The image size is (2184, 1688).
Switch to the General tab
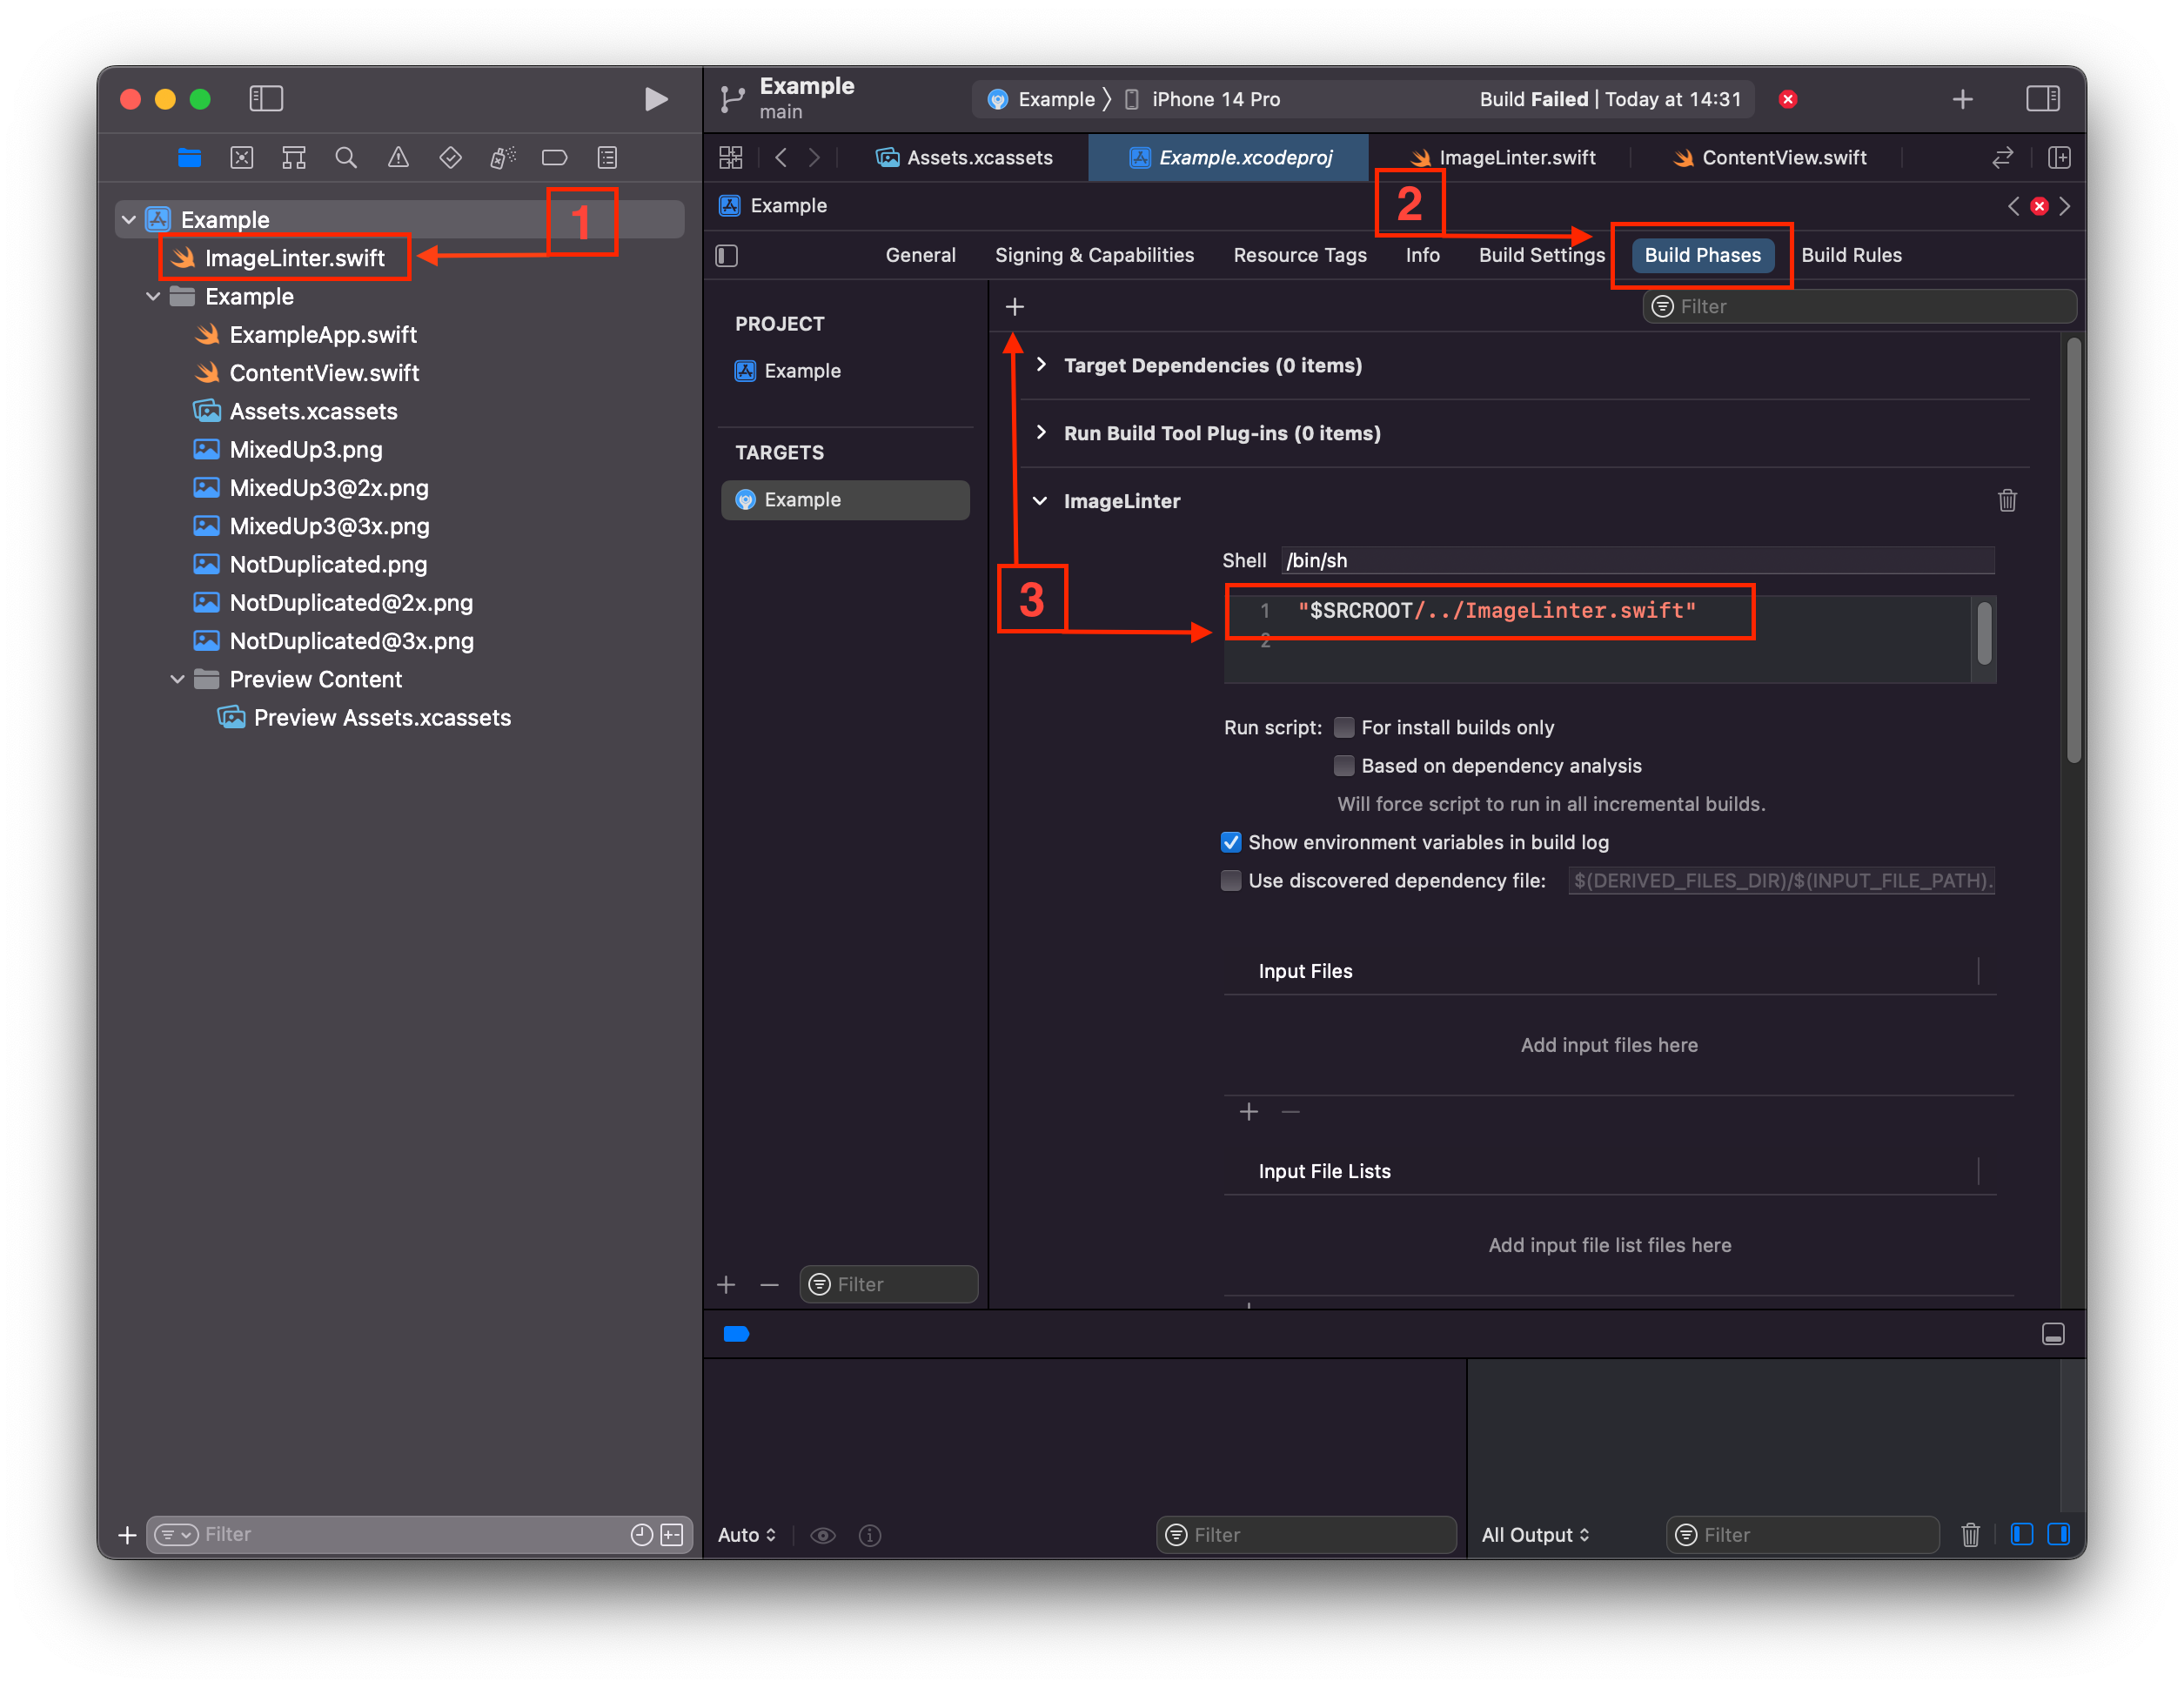pyautogui.click(x=920, y=255)
